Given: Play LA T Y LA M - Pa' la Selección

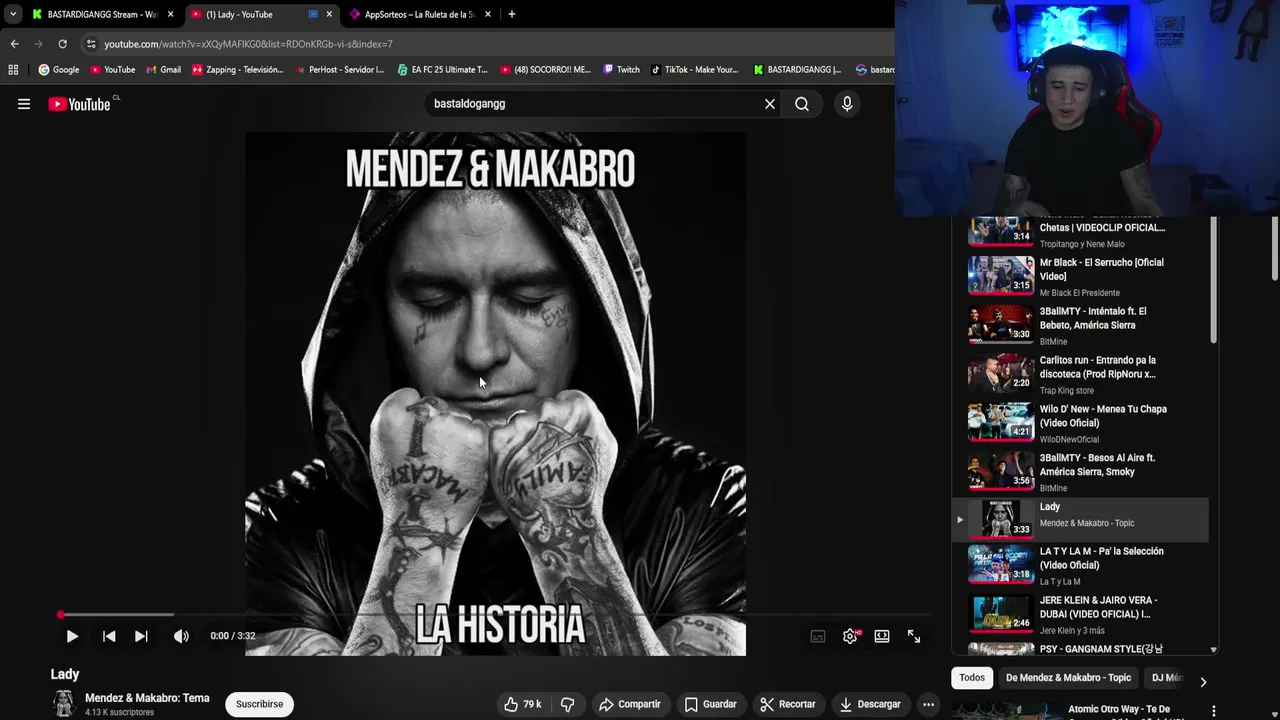Looking at the screenshot, I should tap(1080, 566).
